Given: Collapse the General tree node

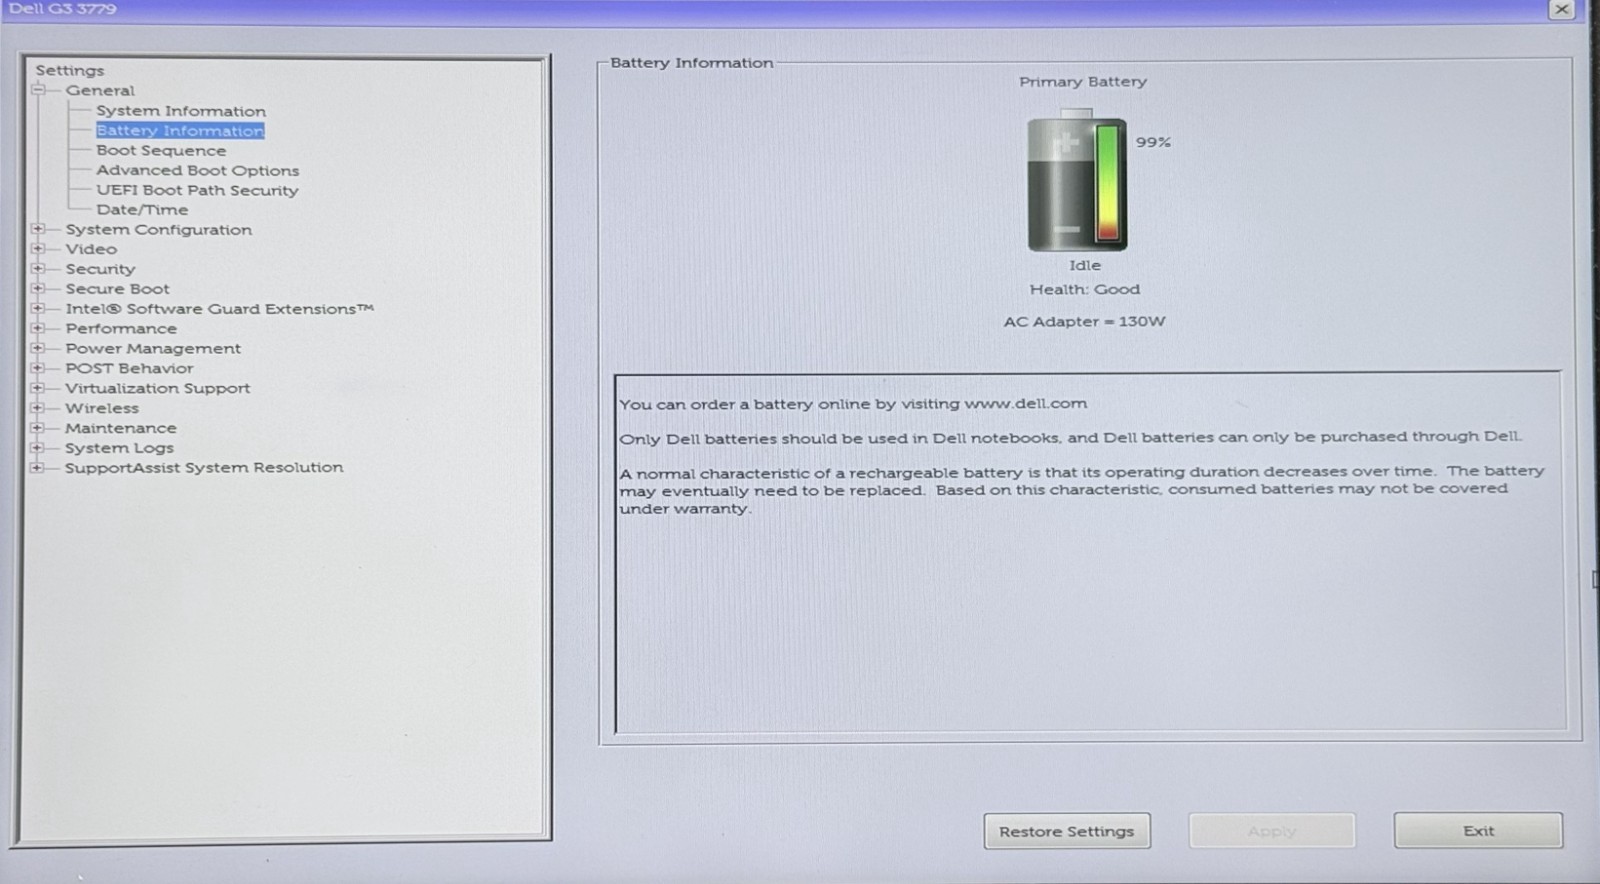Looking at the screenshot, I should (x=38, y=90).
